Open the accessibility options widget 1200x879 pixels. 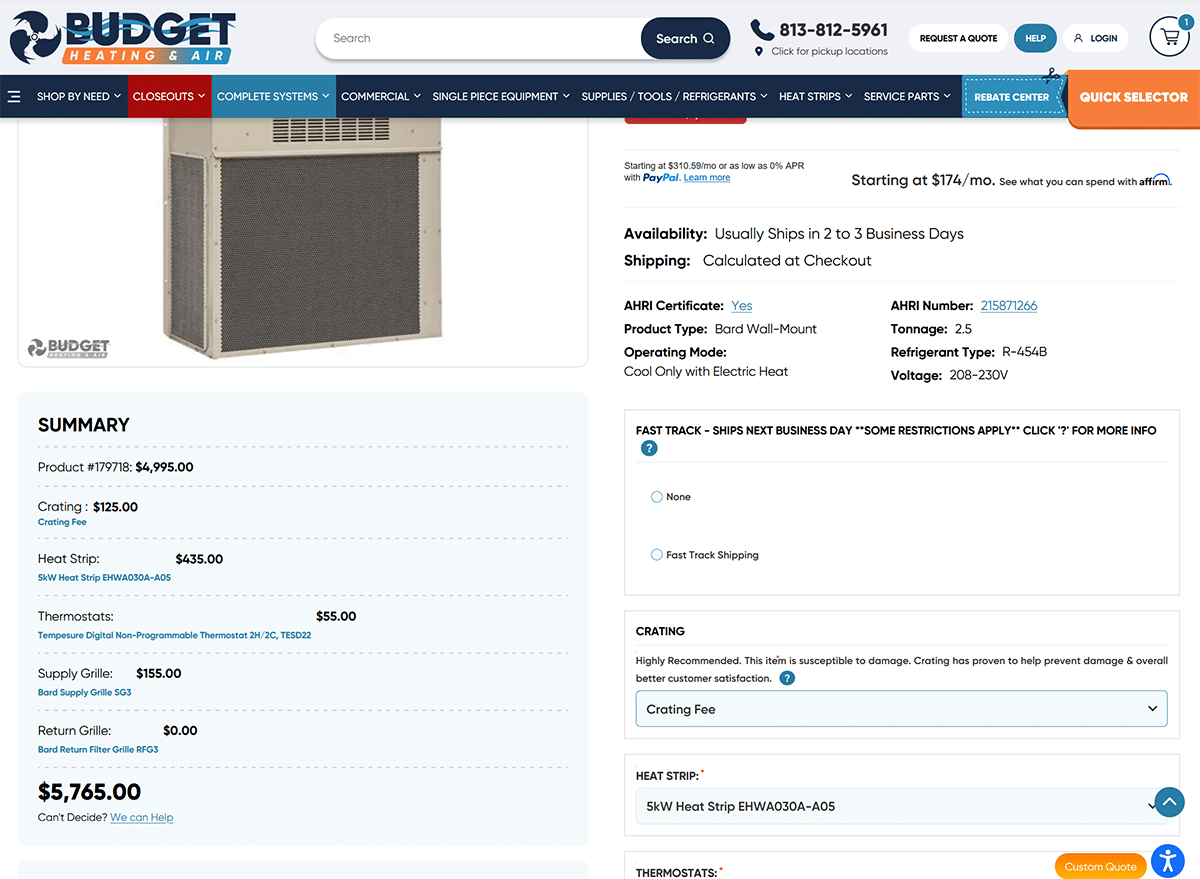click(x=1167, y=861)
